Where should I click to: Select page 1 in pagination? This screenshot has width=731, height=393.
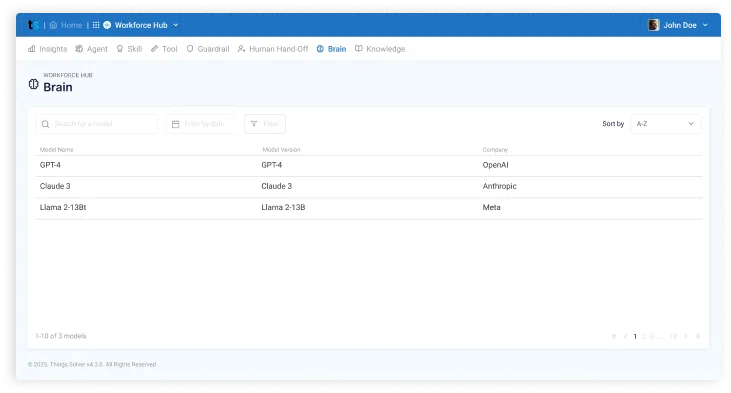pyautogui.click(x=635, y=337)
